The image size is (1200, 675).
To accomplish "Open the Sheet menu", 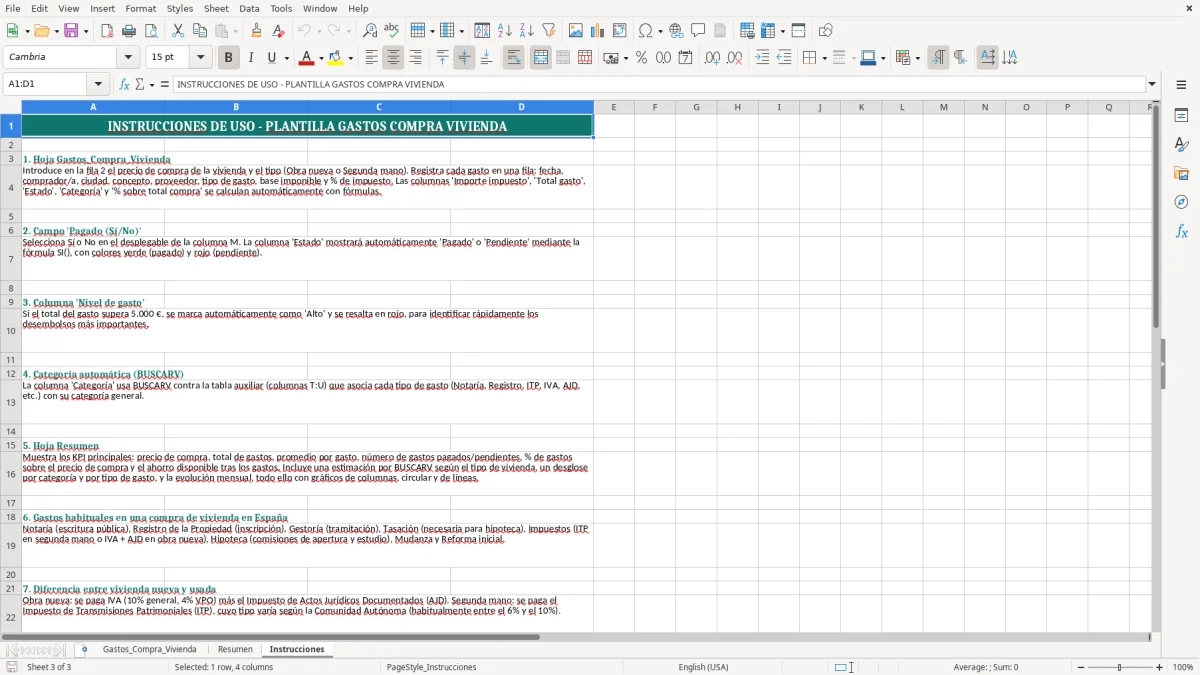I will coord(216,8).
